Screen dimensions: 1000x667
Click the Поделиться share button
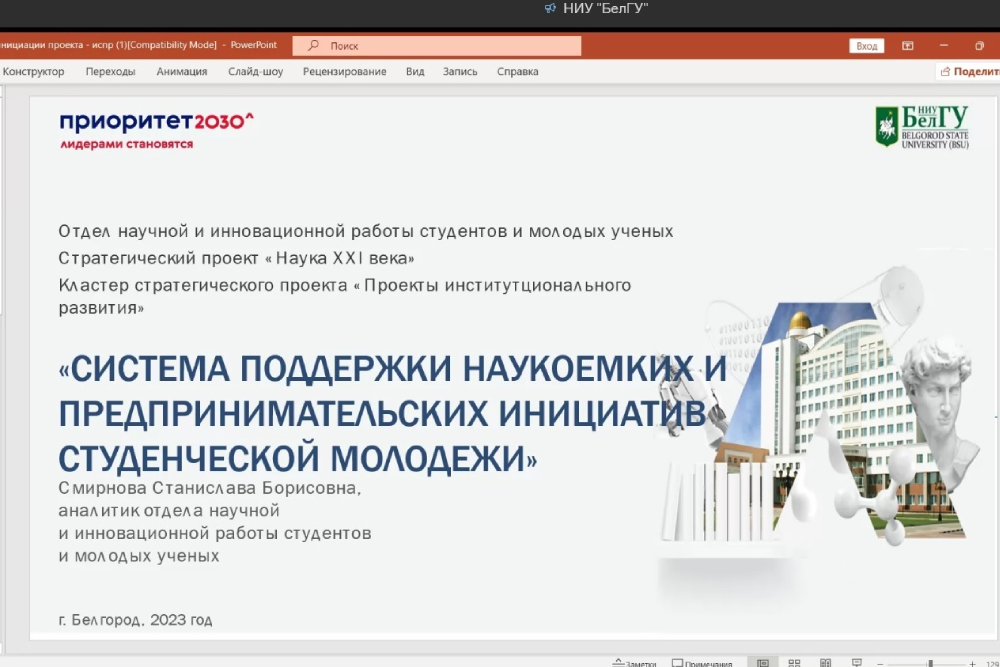click(x=970, y=72)
